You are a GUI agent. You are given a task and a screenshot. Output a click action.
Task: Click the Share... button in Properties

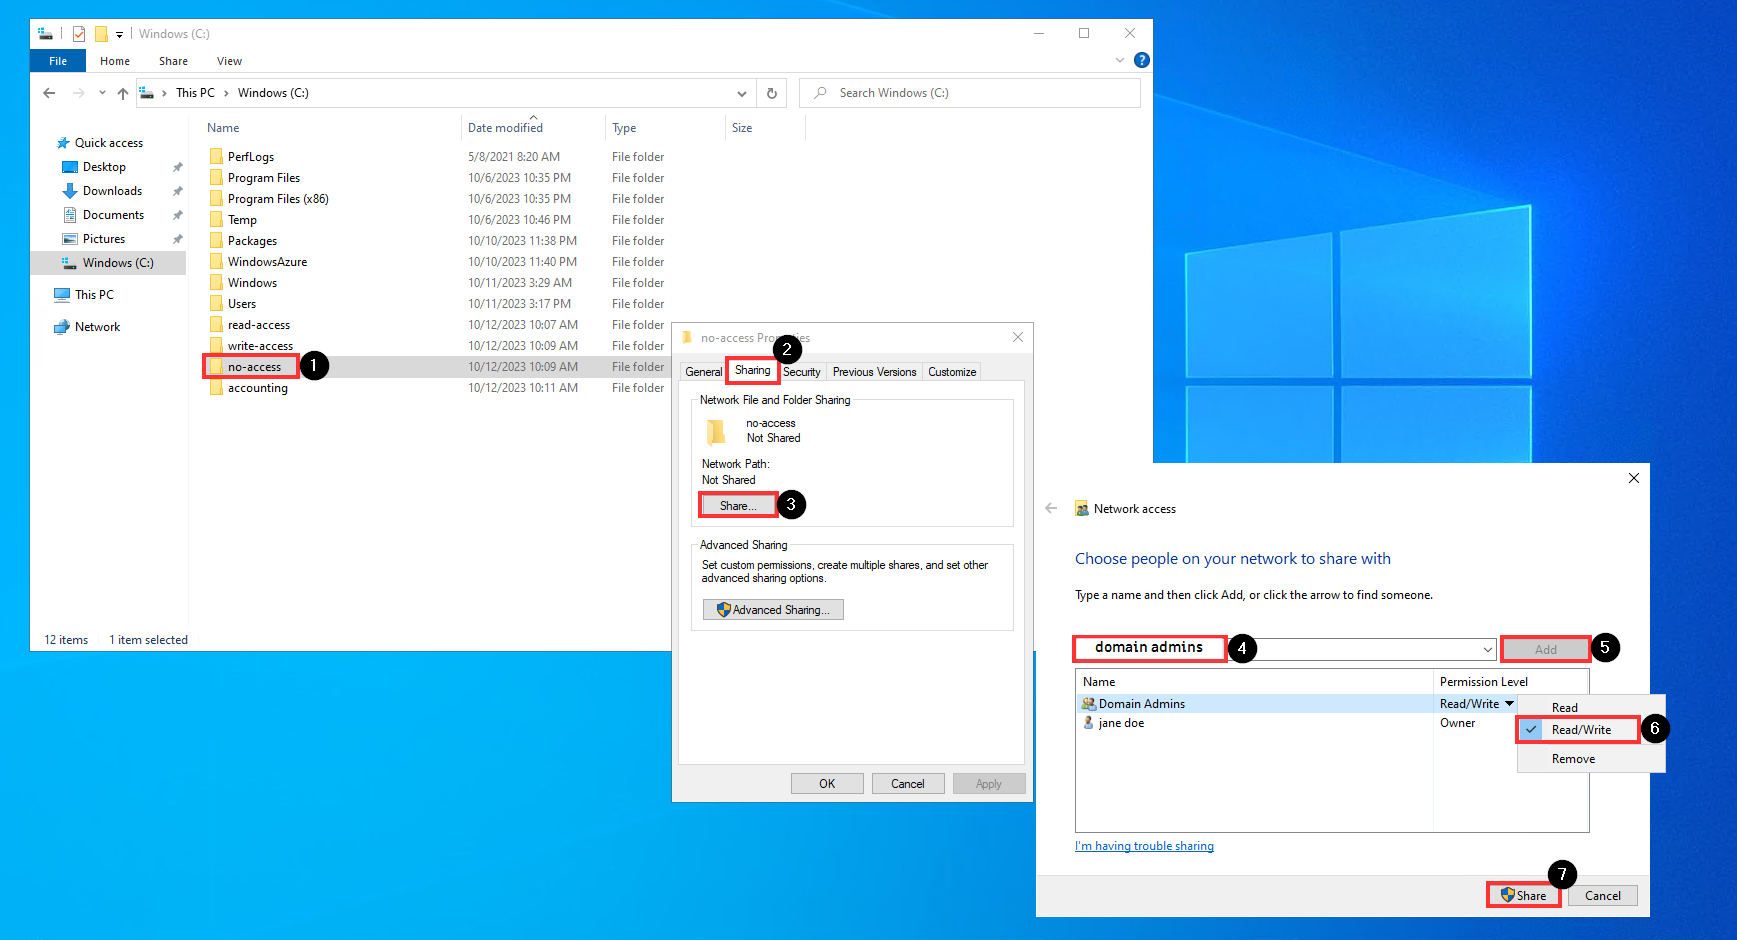point(738,506)
